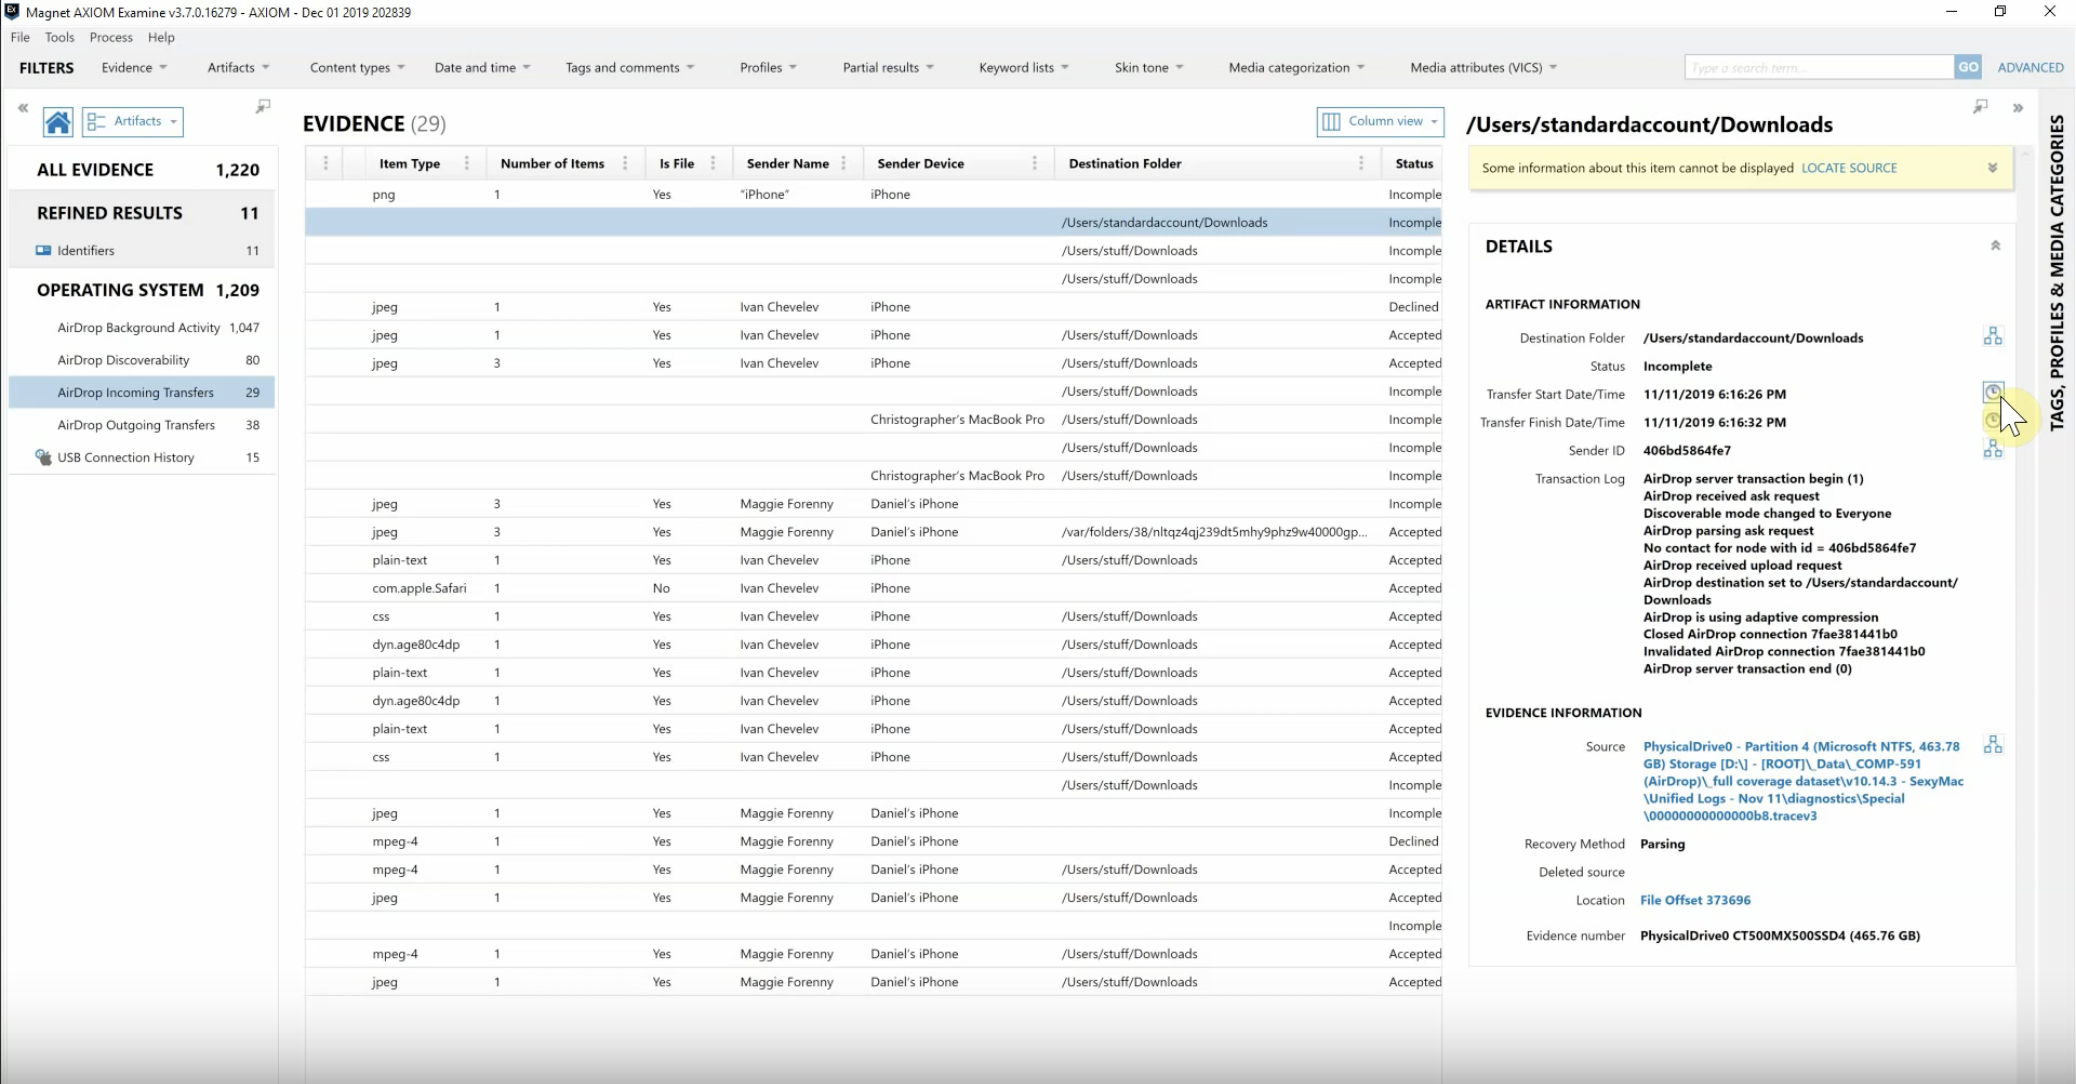Open AirDrop Discoverability artifacts
Viewport: 2076px width, 1084px height.
pyautogui.click(x=142, y=360)
